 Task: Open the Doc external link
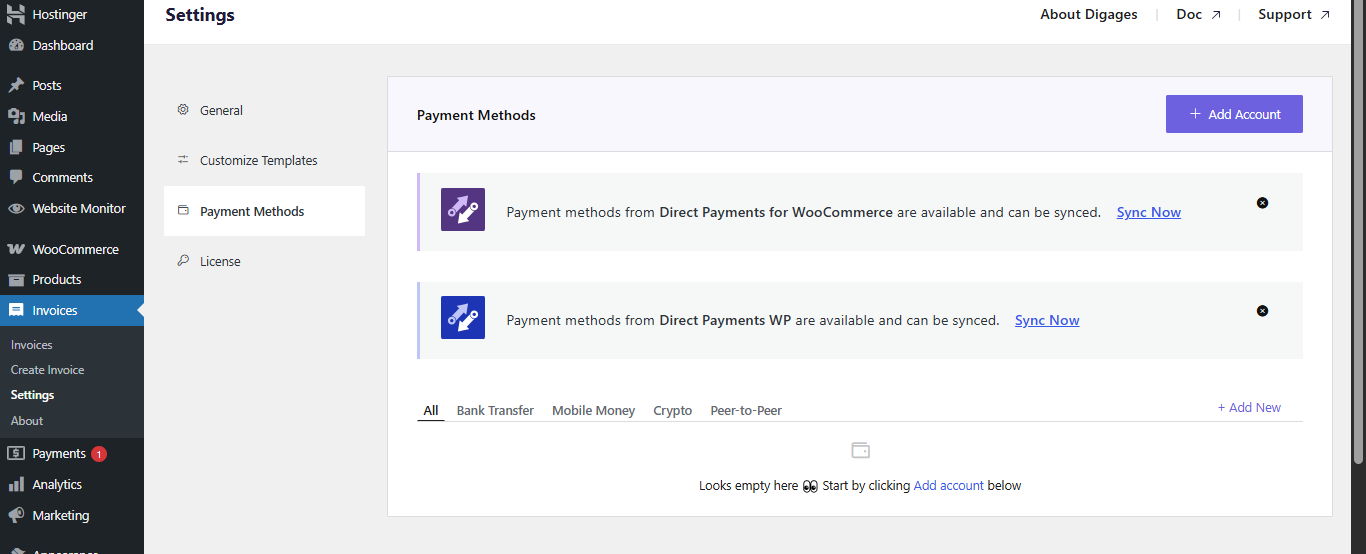(x=1199, y=14)
